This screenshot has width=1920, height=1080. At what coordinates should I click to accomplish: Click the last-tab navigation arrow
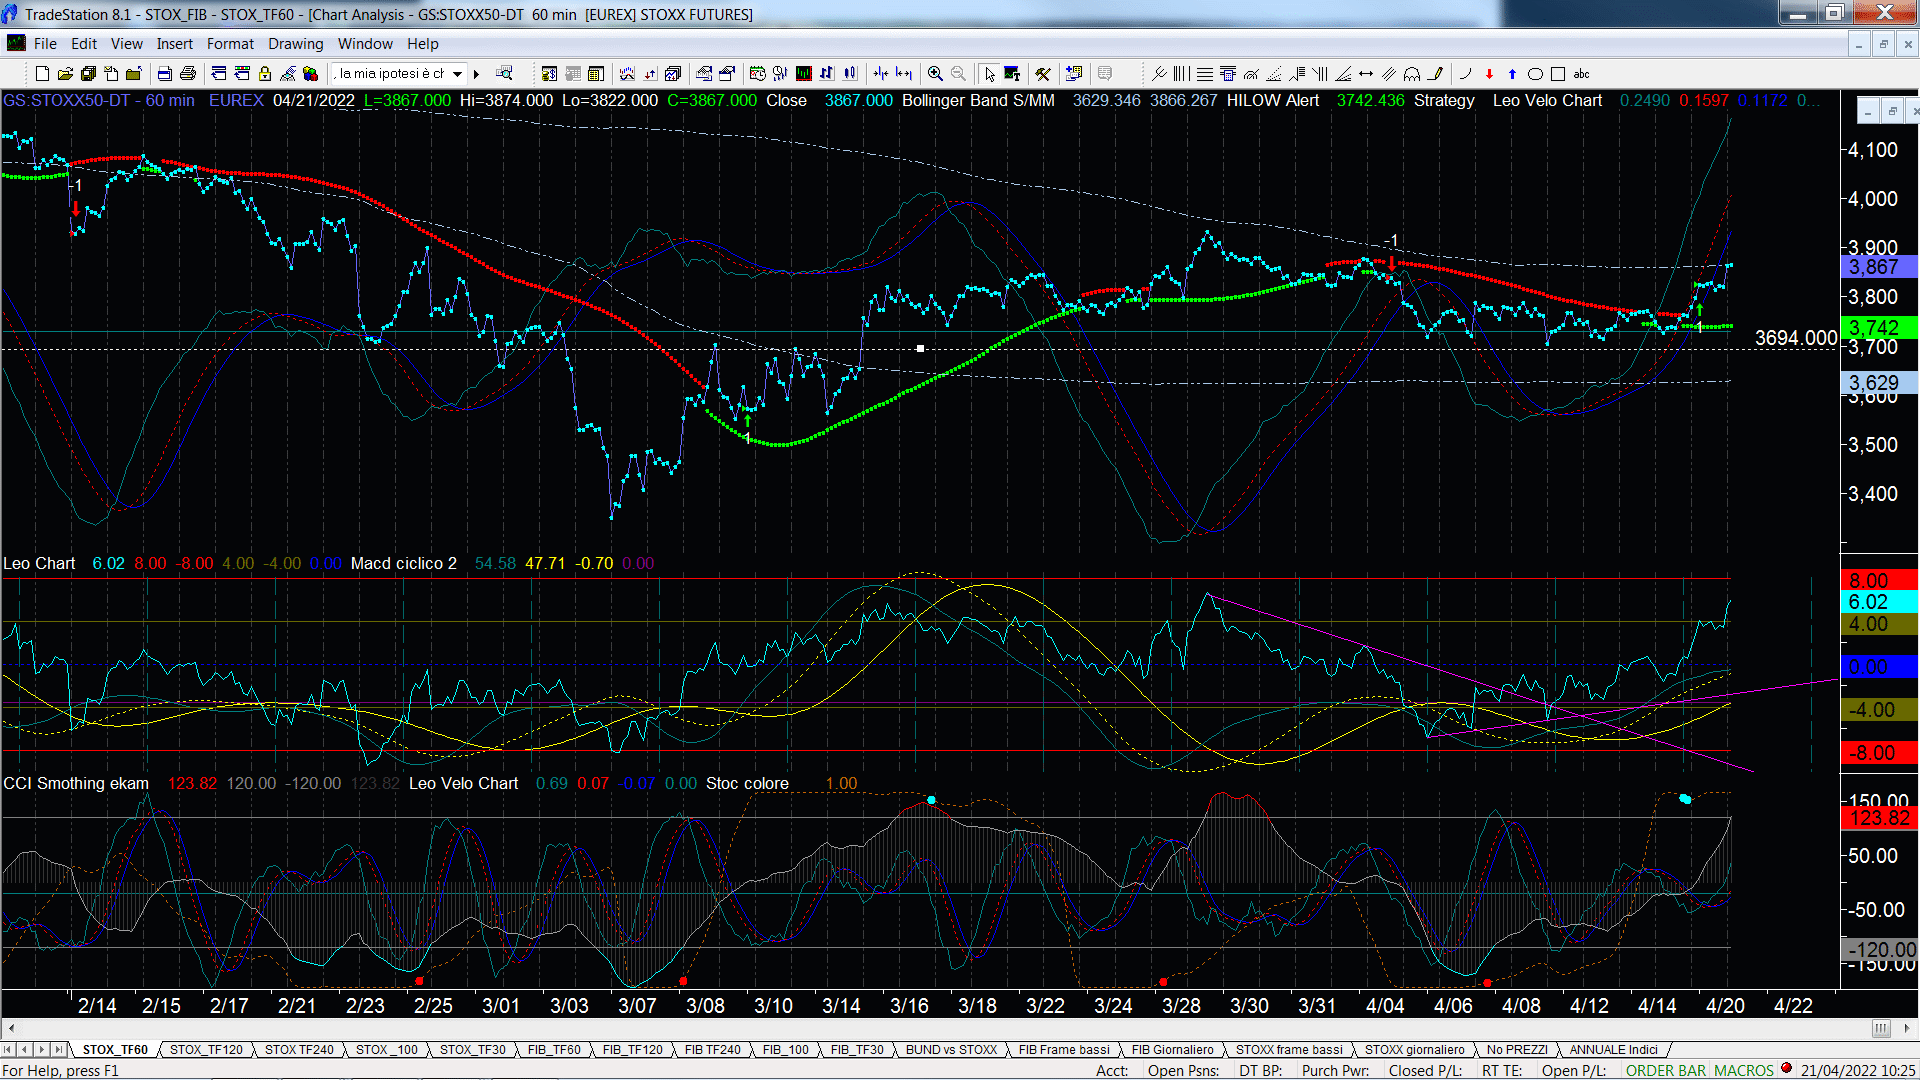58,1050
